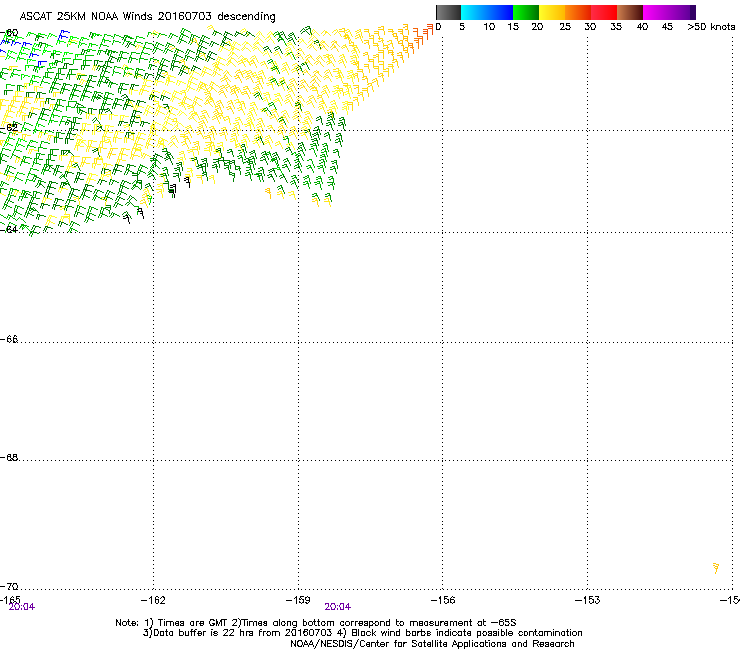This screenshot has height=650, width=740.
Task: Click the '-159' longitude axis label
Action: [x=298, y=600]
